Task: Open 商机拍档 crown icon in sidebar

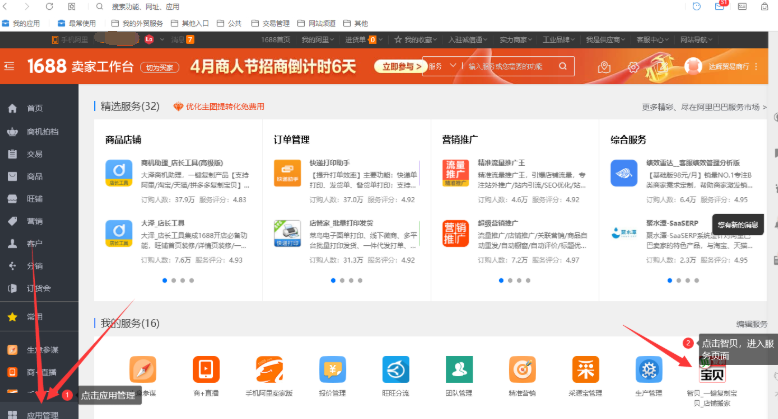Action: coord(12,132)
